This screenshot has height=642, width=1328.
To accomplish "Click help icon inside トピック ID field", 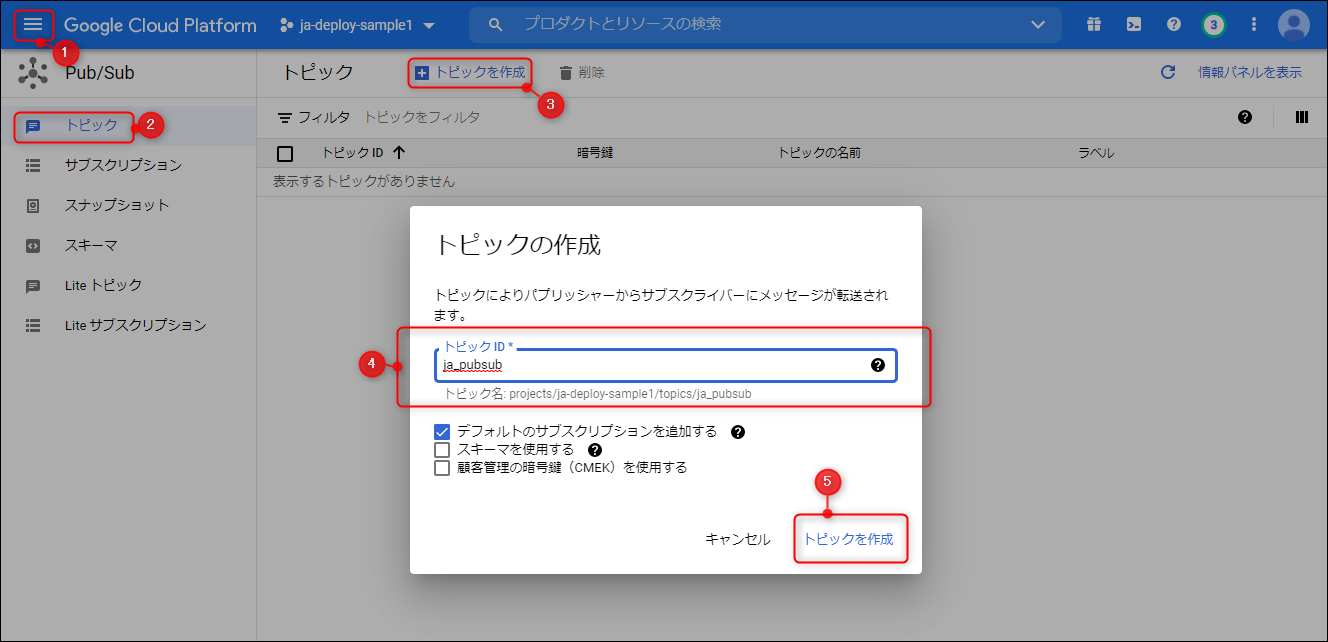I will 878,365.
